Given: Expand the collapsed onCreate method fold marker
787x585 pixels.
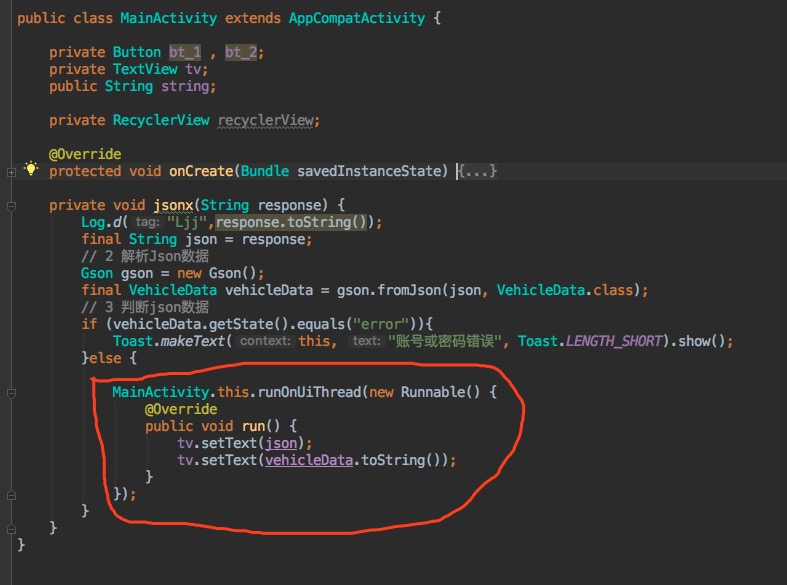Looking at the screenshot, I should point(11,171).
